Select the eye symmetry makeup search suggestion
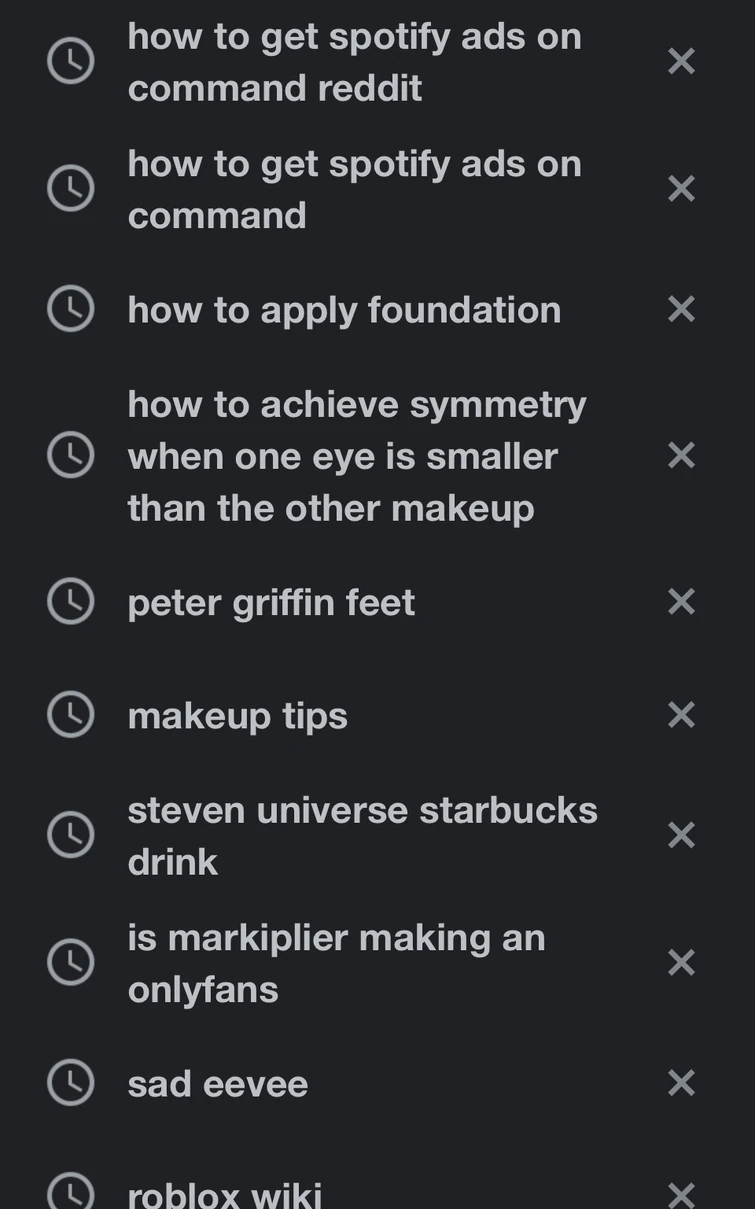Viewport: 755px width, 1209px height. (x=356, y=456)
